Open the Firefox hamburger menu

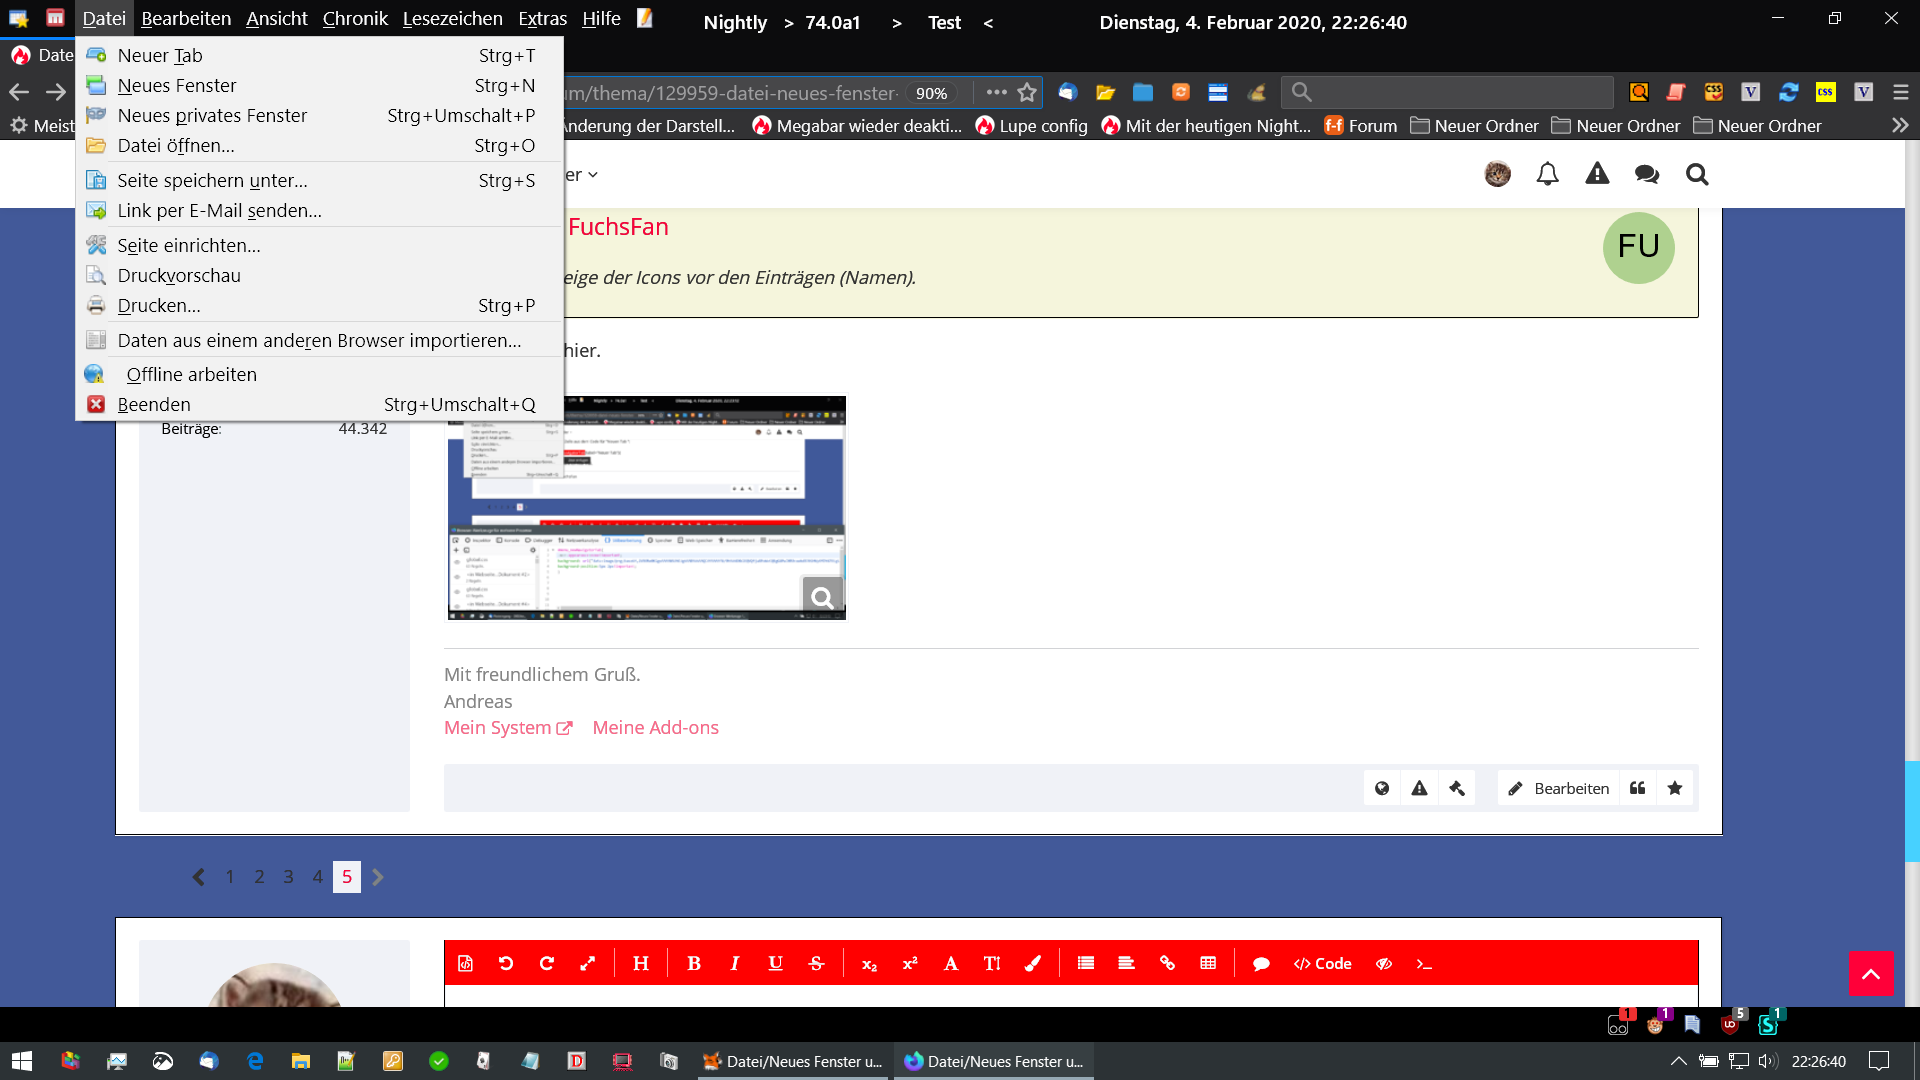pyautogui.click(x=1901, y=92)
